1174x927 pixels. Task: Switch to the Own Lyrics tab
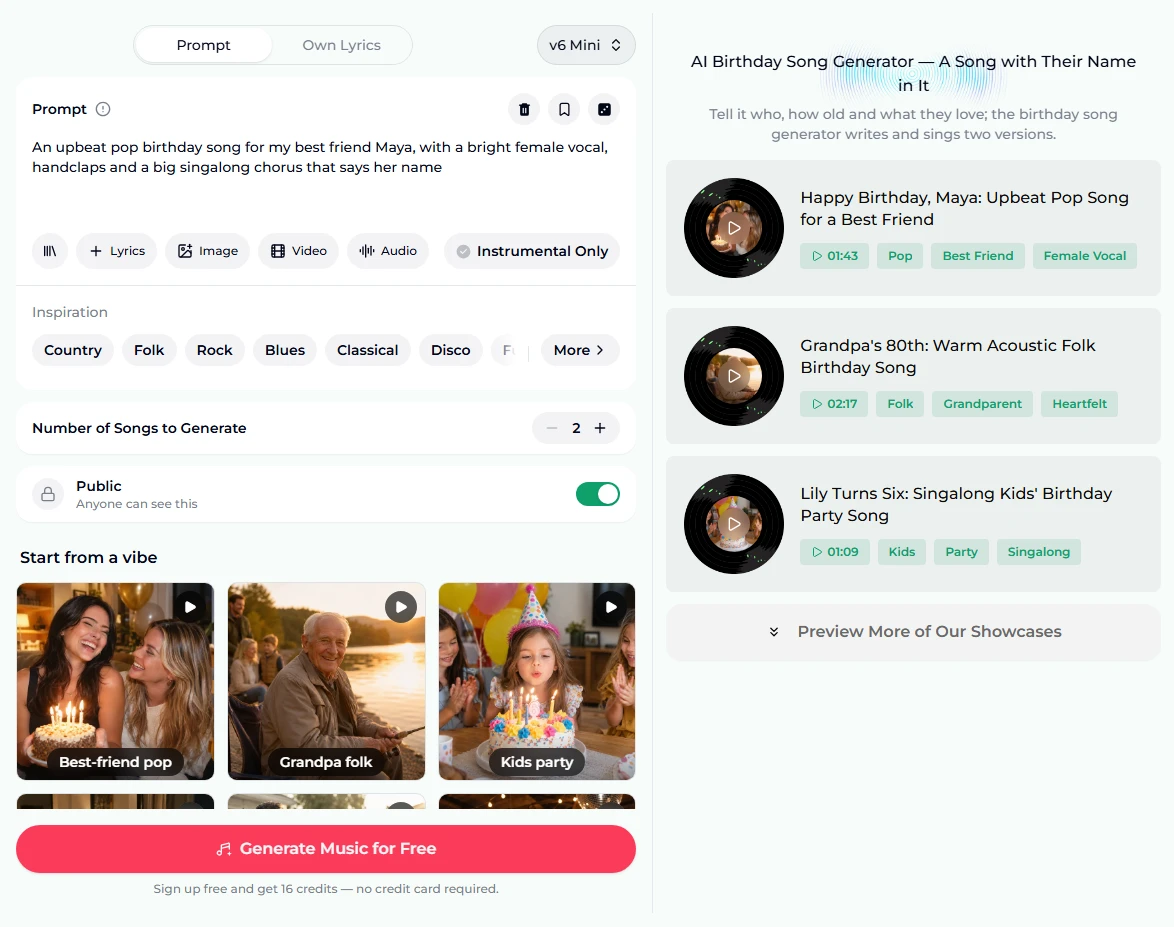pos(341,45)
